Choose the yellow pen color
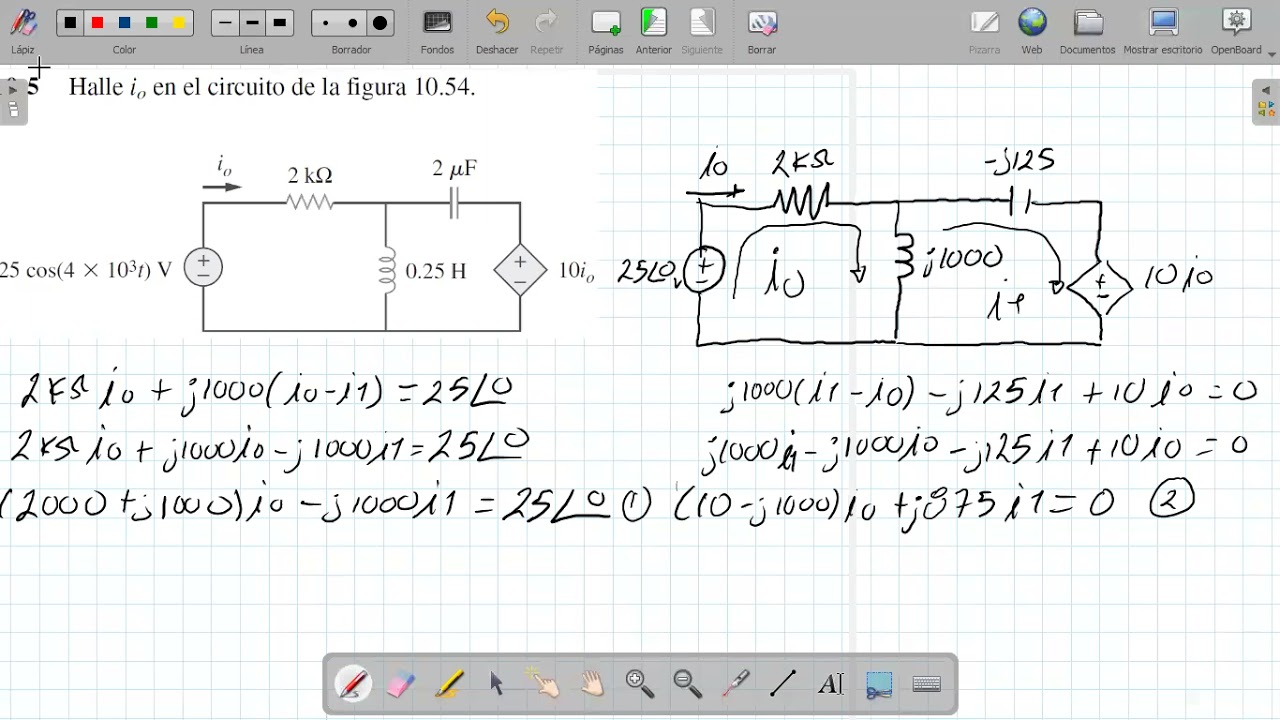Viewport: 1280px width, 720px height. coord(178,23)
